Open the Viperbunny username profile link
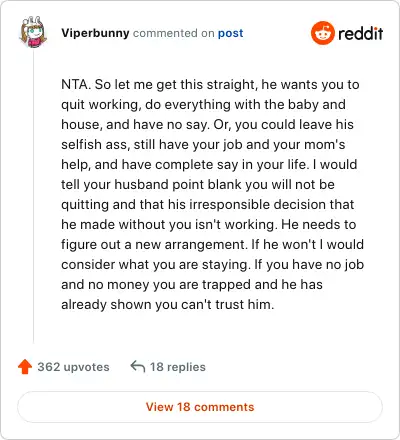The width and height of the screenshot is (400, 440). (x=95, y=33)
